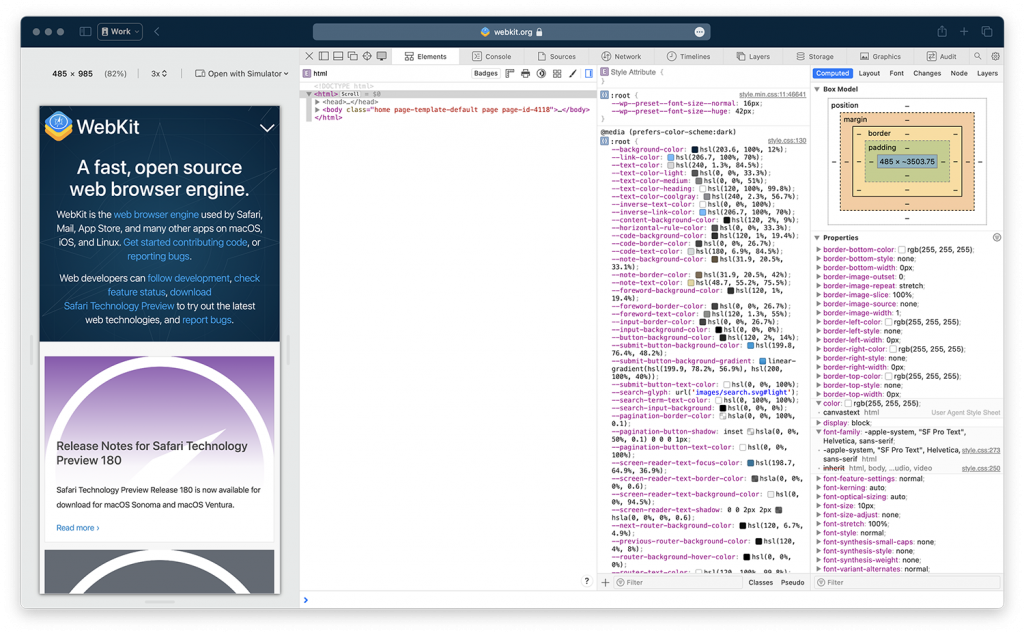This screenshot has width=1024, height=633.
Task: Toggle the print styles emulation icon
Action: tap(524, 73)
